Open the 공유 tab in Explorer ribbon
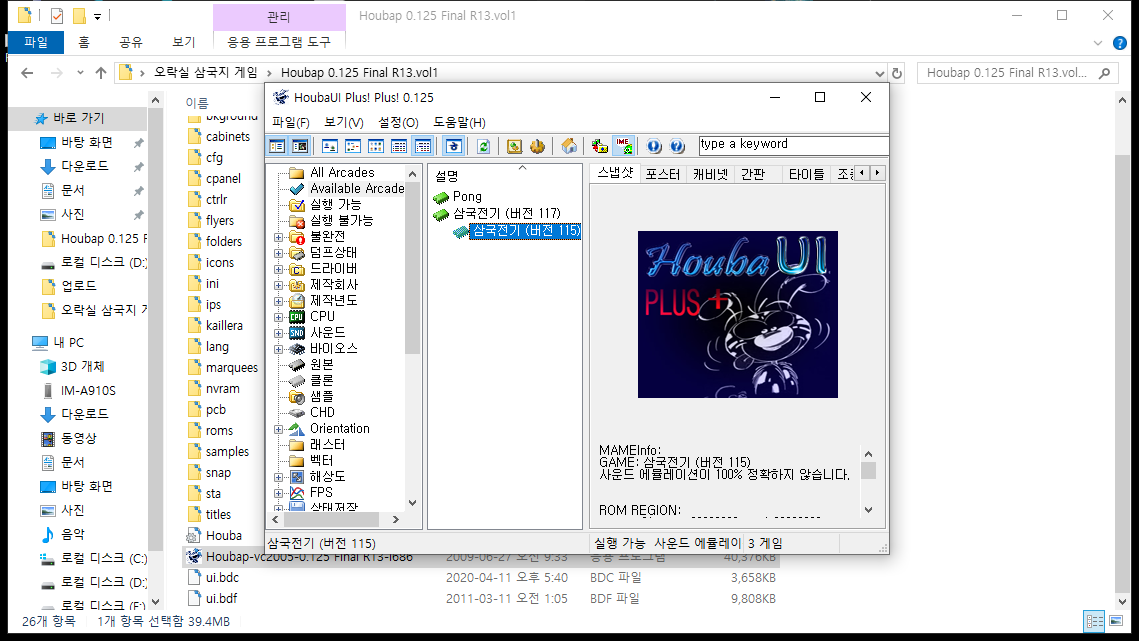The height and width of the screenshot is (641, 1139). click(x=131, y=42)
